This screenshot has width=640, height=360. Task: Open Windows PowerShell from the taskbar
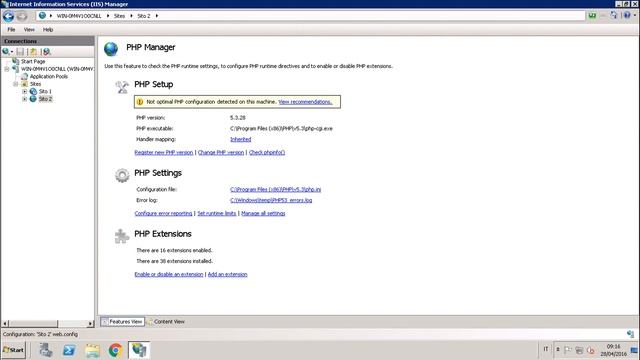click(x=69, y=350)
